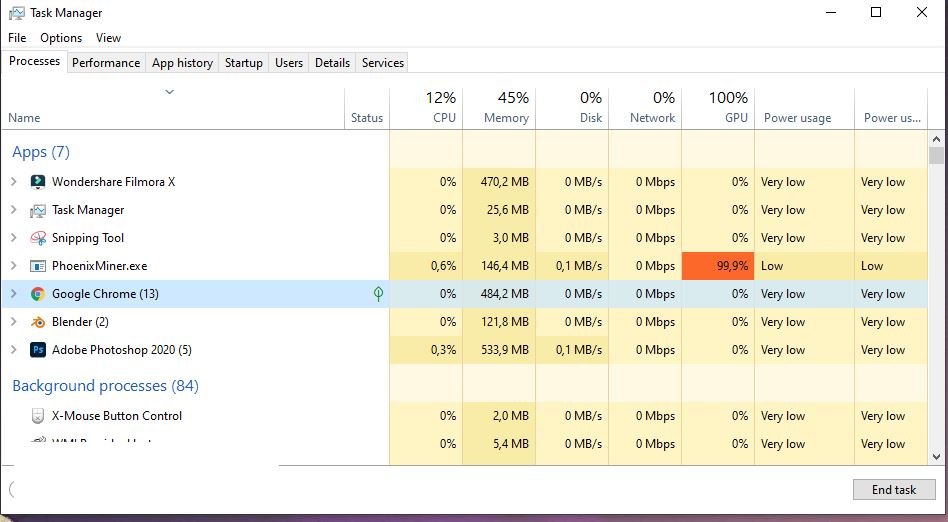Click the 470,2 MB Filmora memory cell
Viewport: 948px width, 522px height.
click(x=499, y=181)
